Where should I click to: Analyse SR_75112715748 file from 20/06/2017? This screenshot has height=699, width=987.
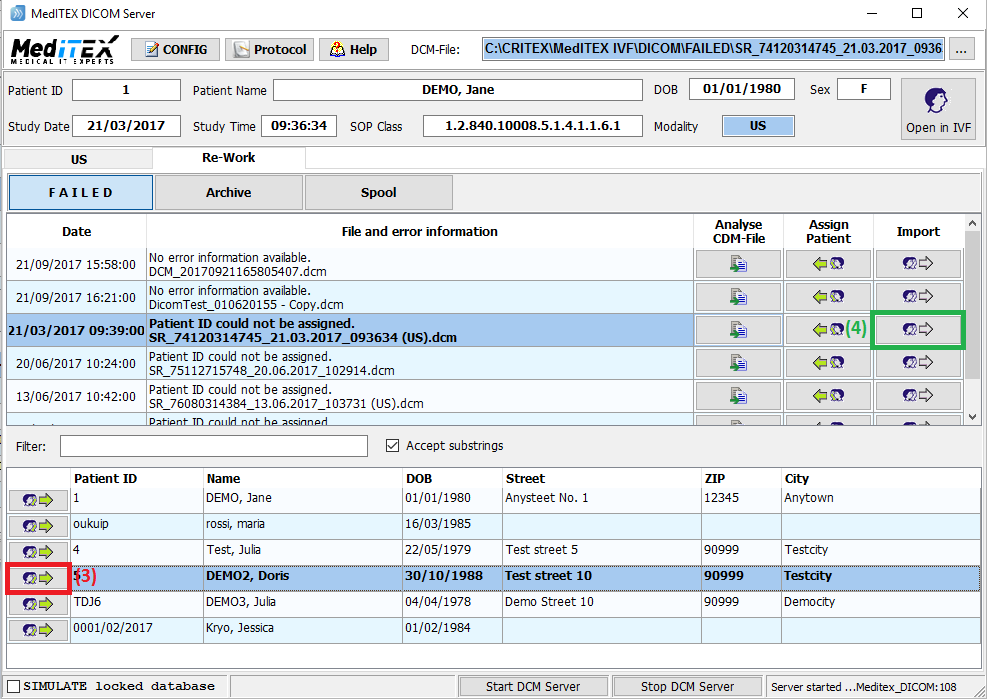click(x=738, y=363)
